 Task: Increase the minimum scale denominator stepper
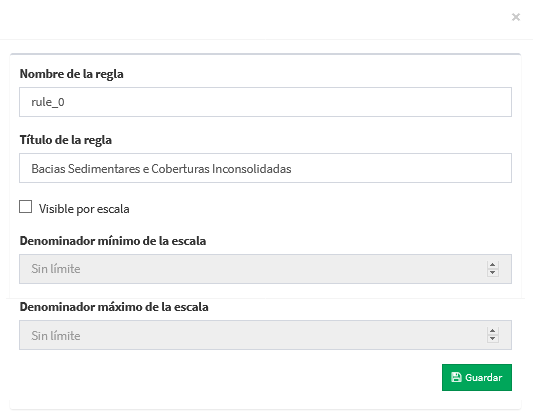pos(492,265)
